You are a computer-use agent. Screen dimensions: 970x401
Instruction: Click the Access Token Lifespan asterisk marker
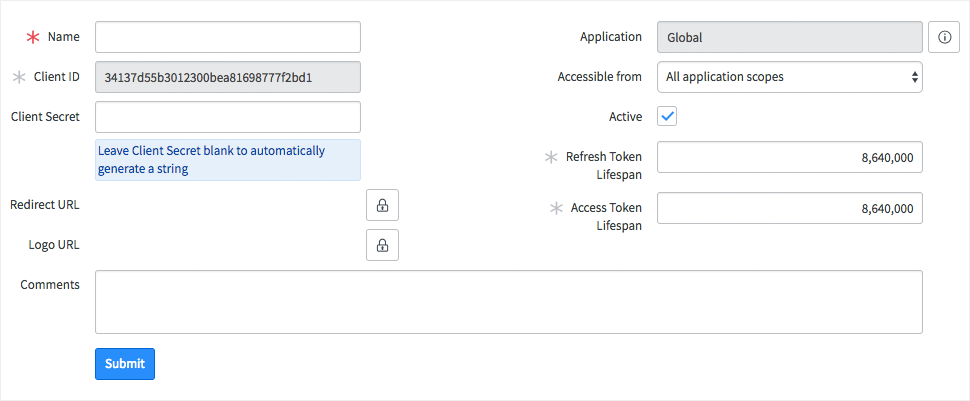click(555, 208)
